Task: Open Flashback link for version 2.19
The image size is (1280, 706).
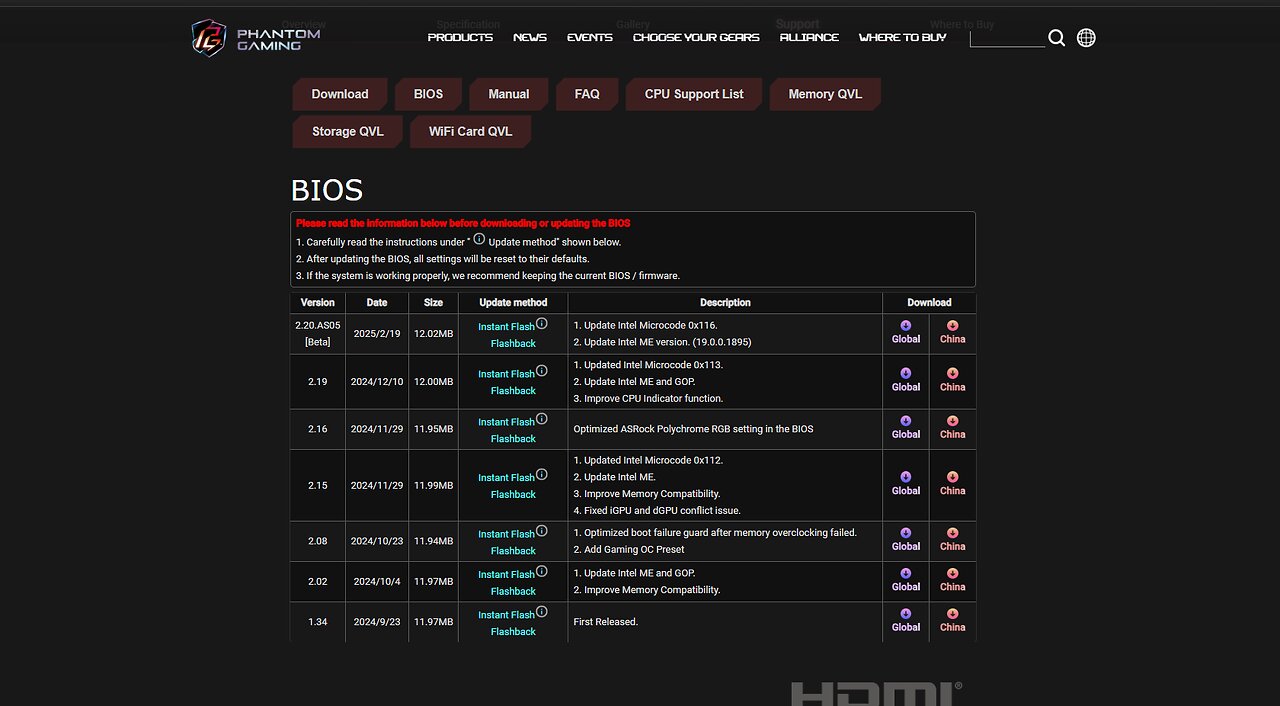Action: click(513, 391)
